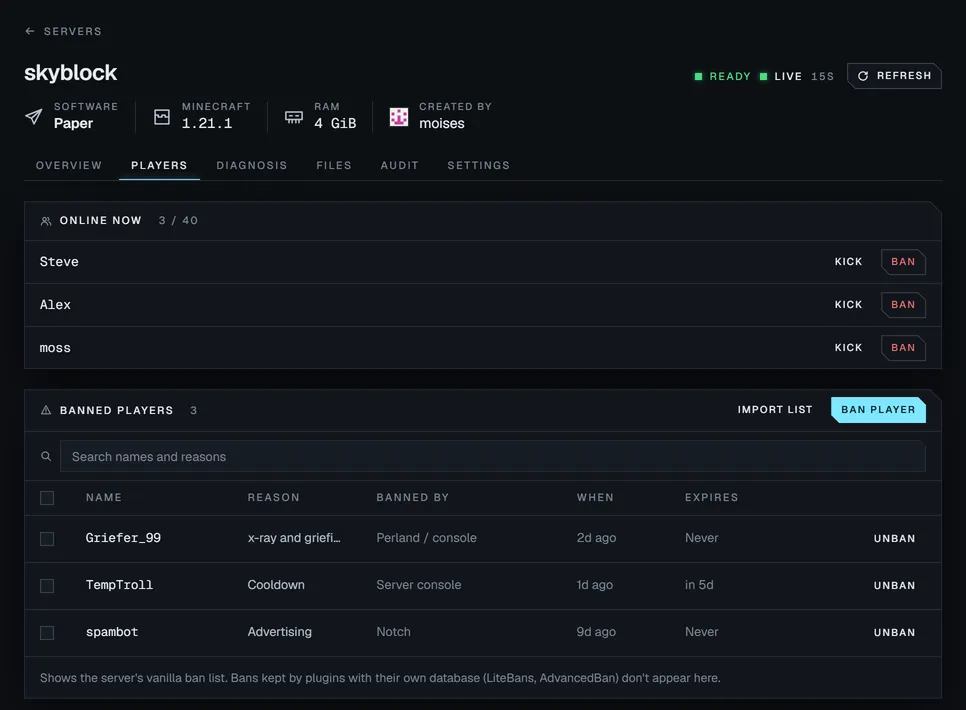Click the name TempTroll
The image size is (966, 710).
[x=119, y=585]
